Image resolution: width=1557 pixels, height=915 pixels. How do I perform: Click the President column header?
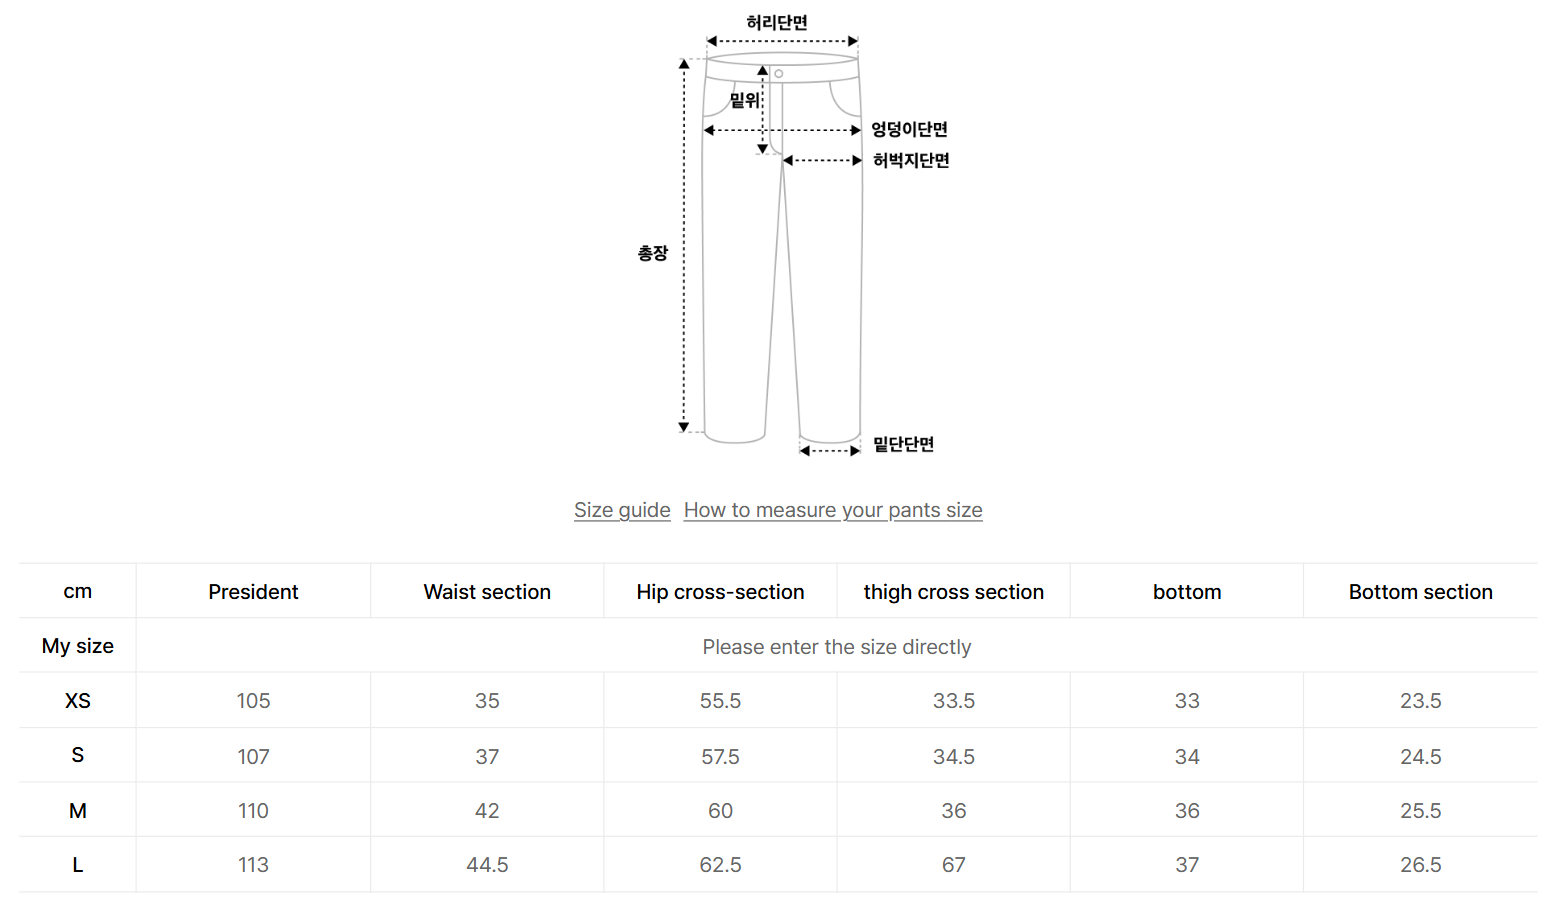coord(253,592)
